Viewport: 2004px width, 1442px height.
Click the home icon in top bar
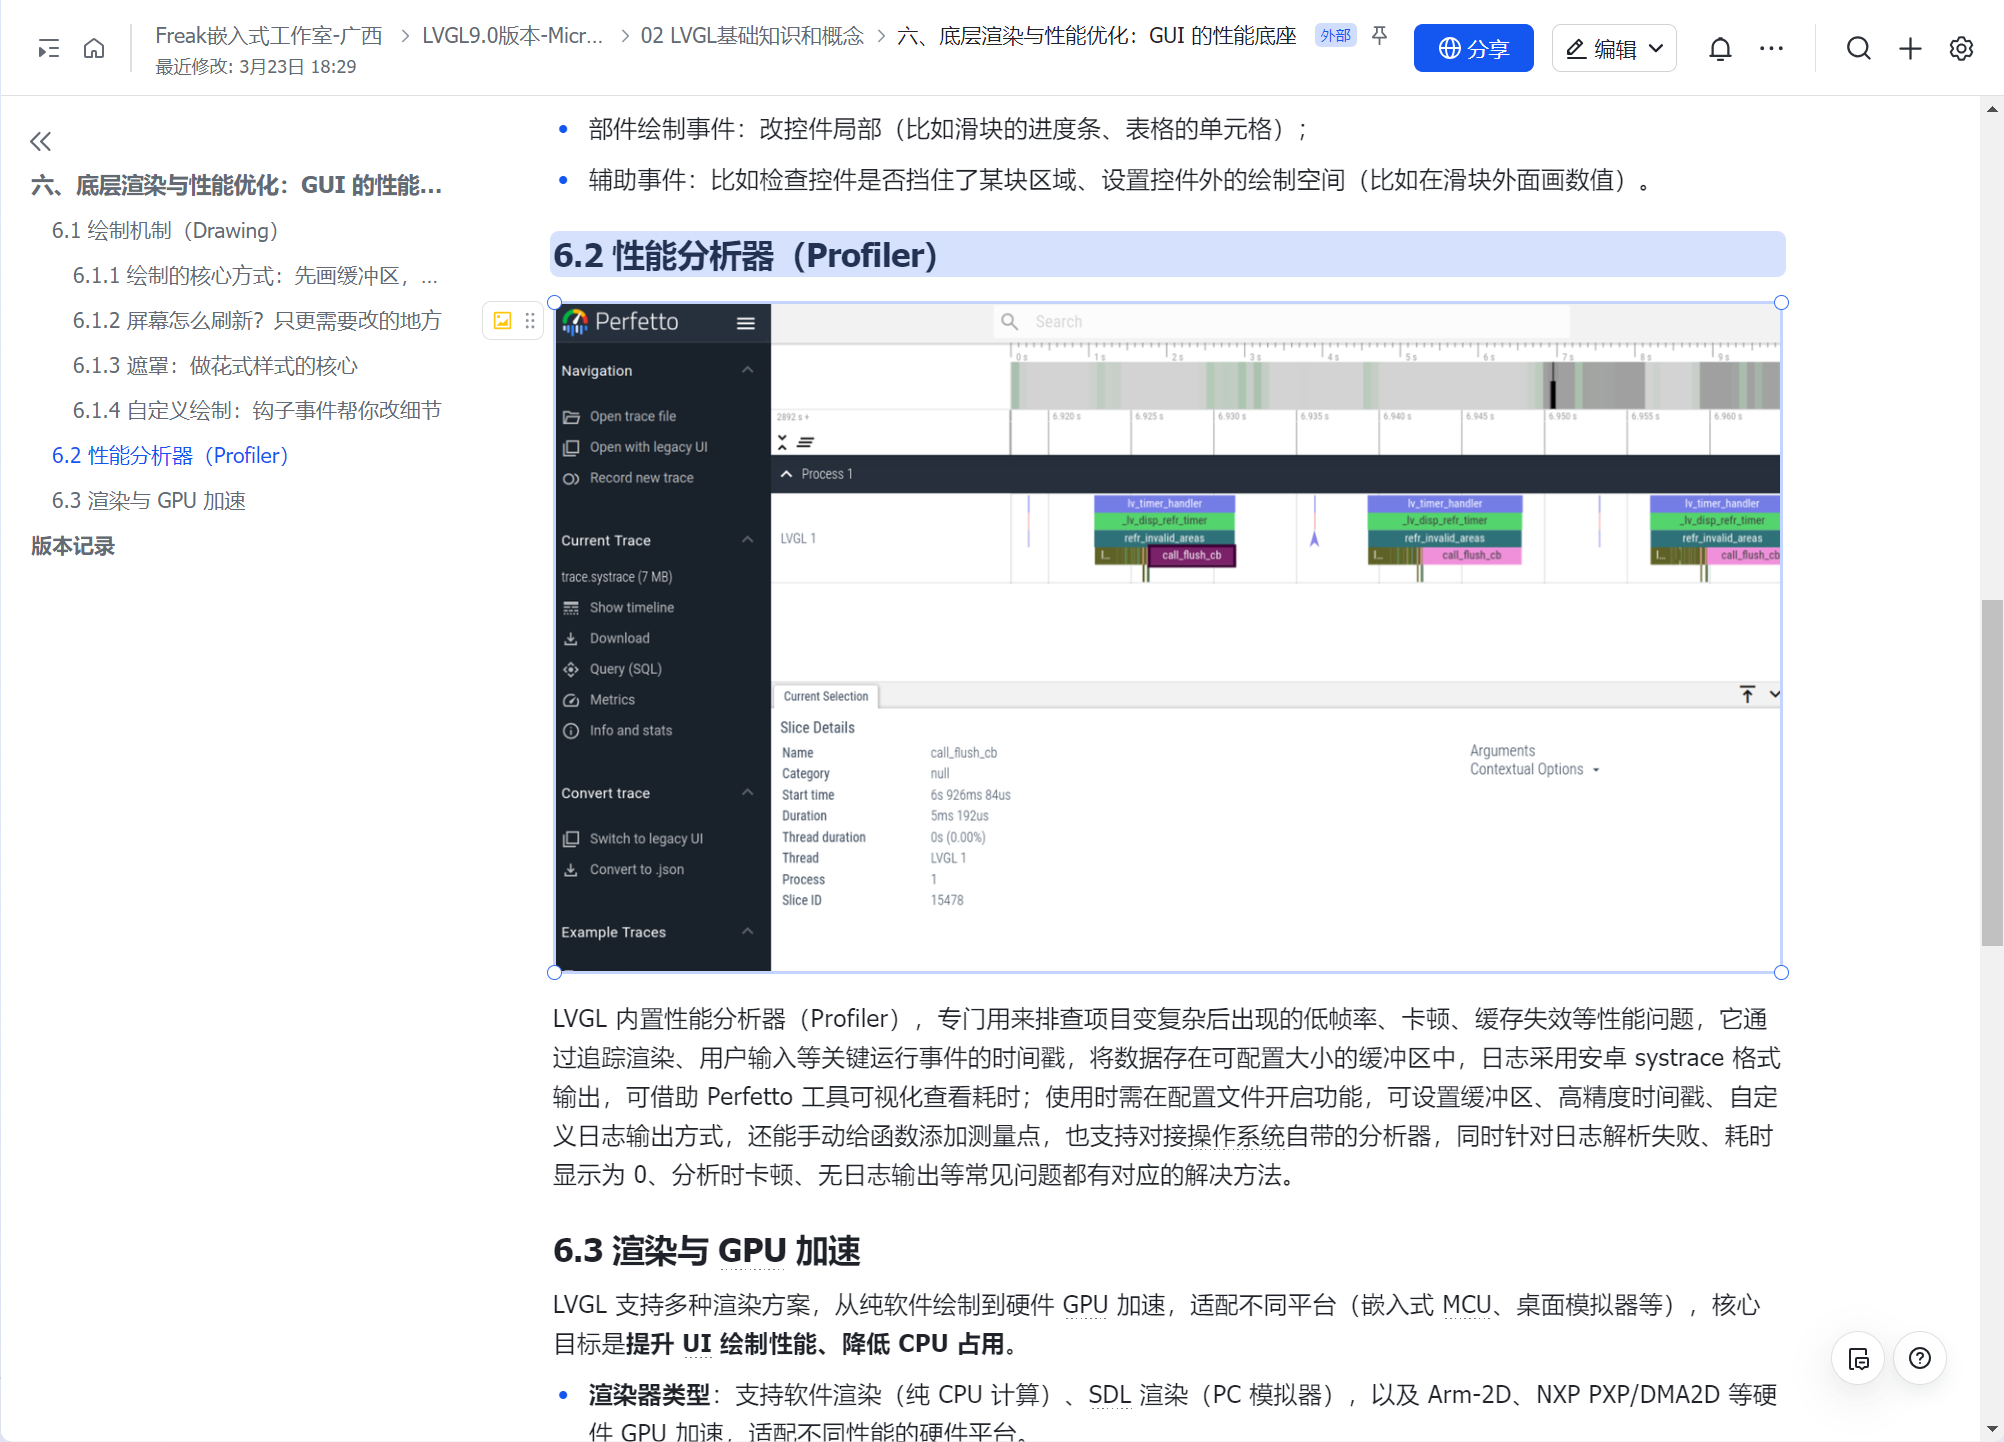94,48
